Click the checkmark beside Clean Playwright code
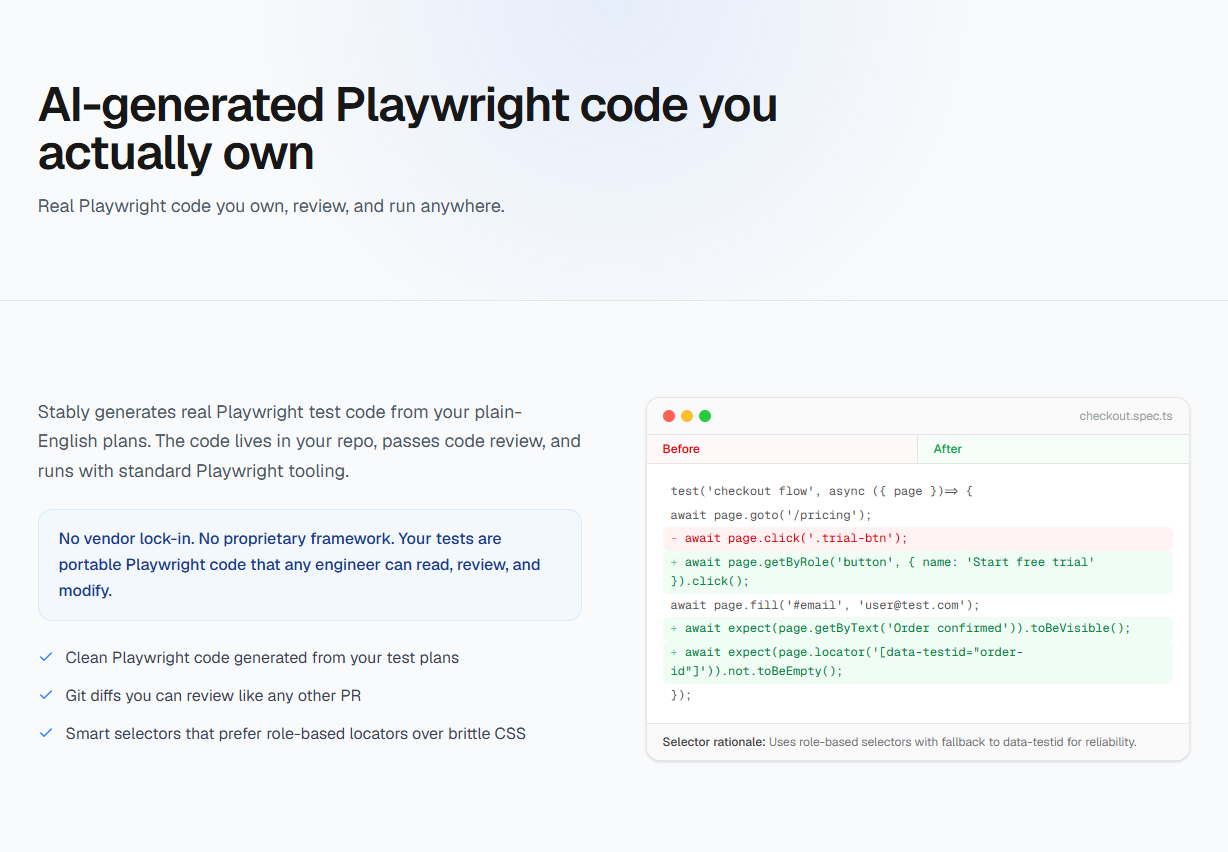 [45, 657]
